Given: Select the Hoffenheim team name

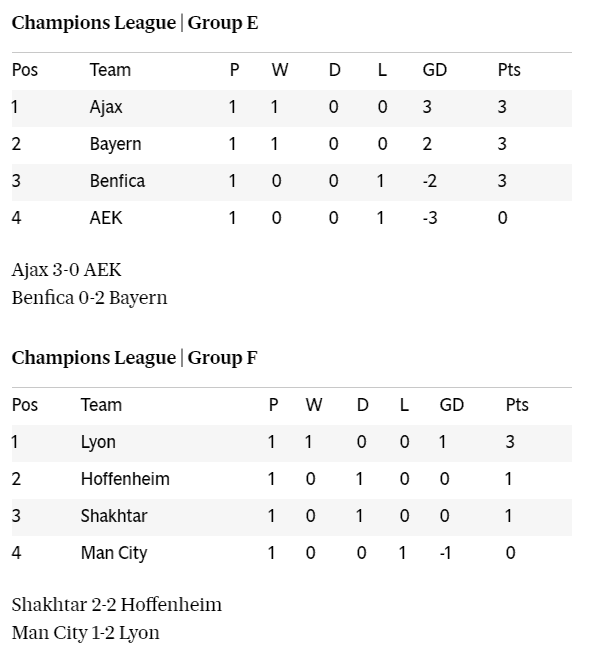Looking at the screenshot, I should (125, 479).
